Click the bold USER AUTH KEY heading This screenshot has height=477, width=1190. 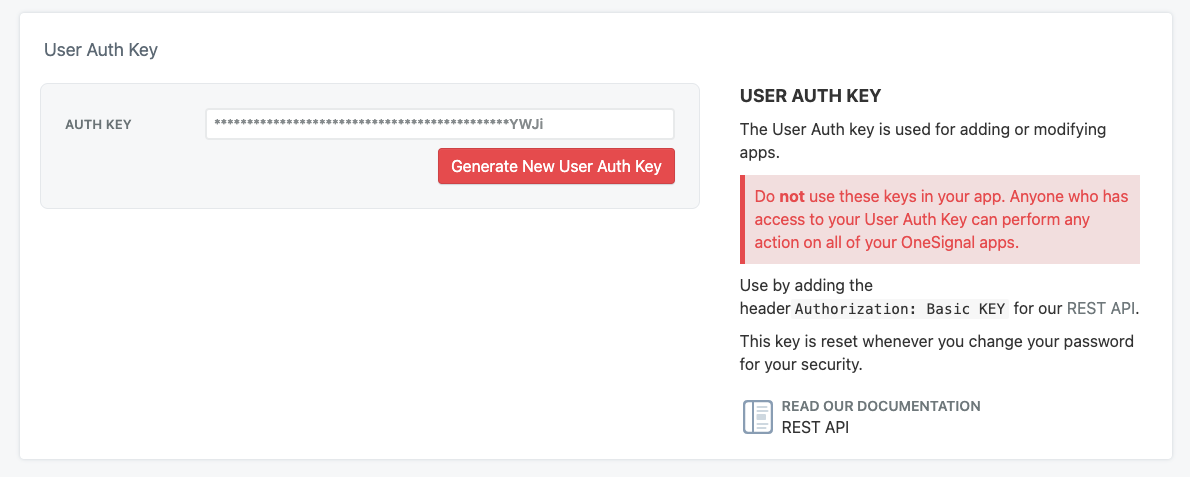pyautogui.click(x=810, y=96)
